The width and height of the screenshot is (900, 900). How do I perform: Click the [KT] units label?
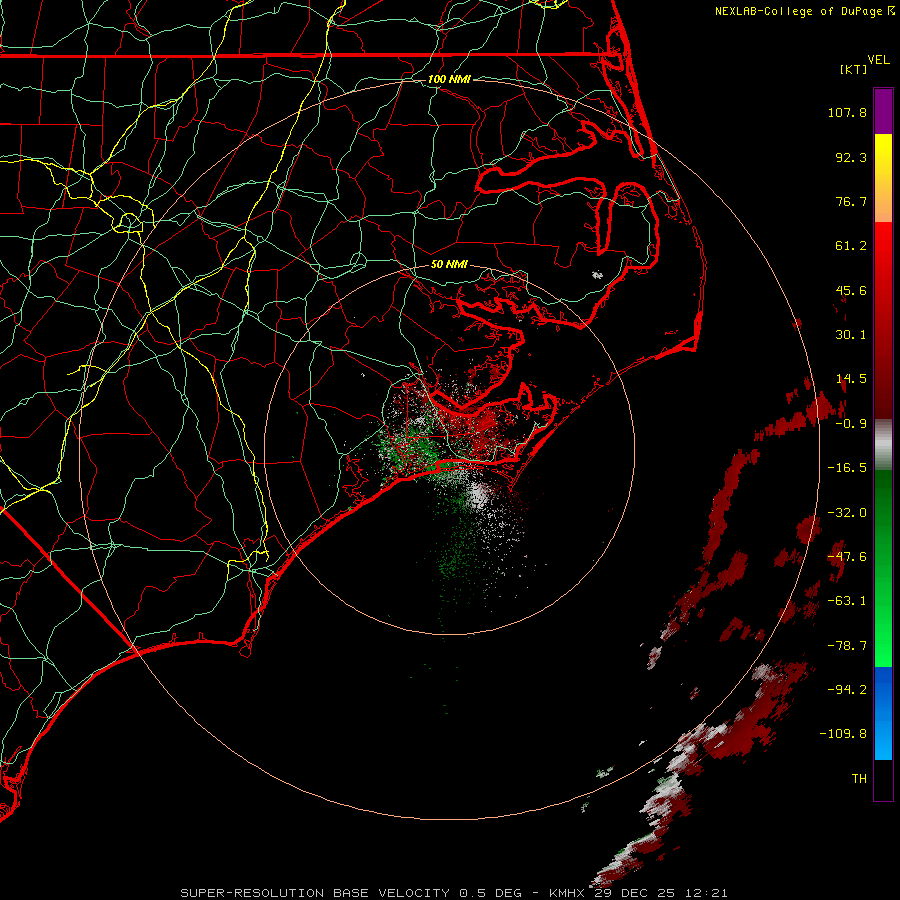[x=854, y=69]
